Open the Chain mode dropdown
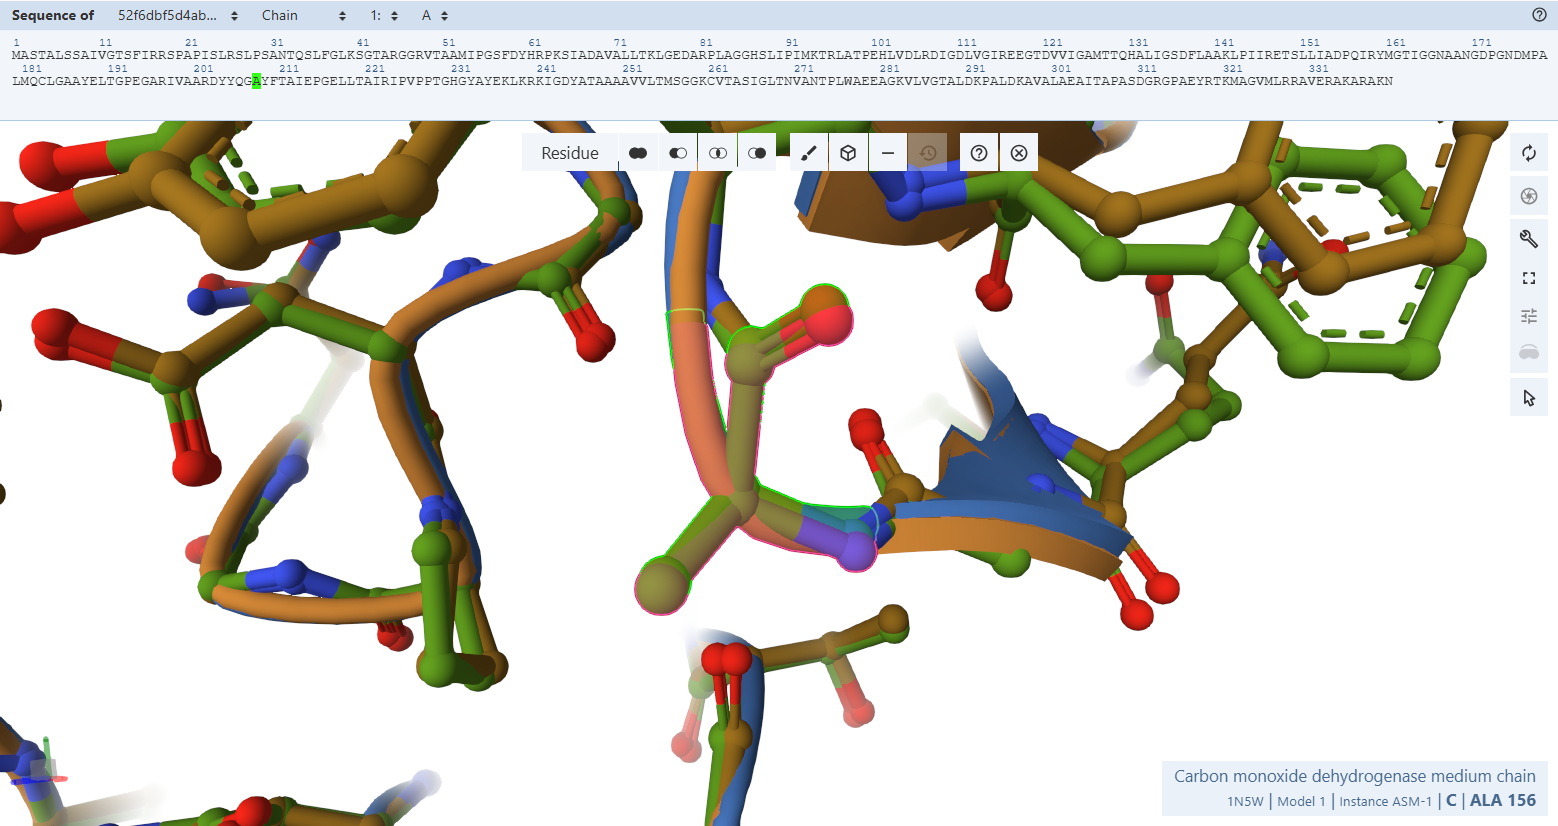 (x=304, y=15)
